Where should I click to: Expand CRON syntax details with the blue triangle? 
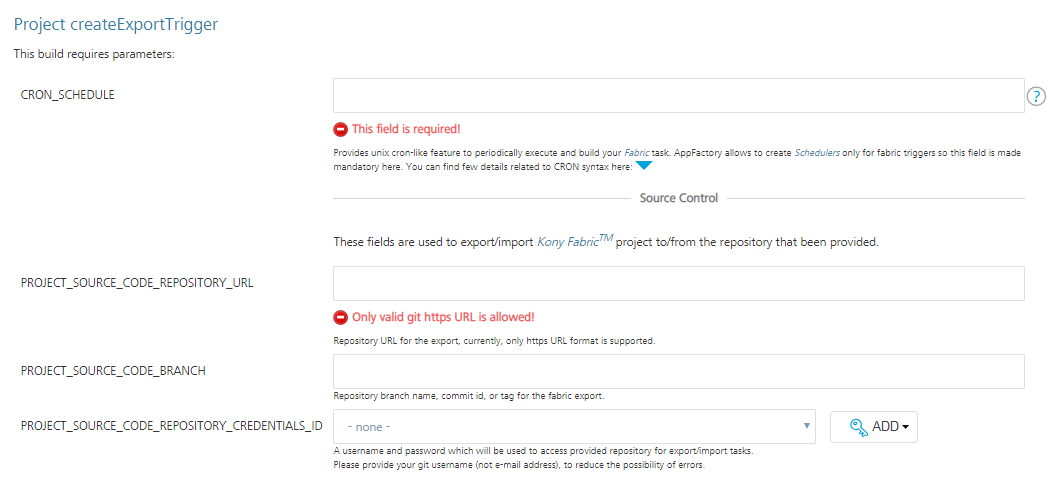644,166
